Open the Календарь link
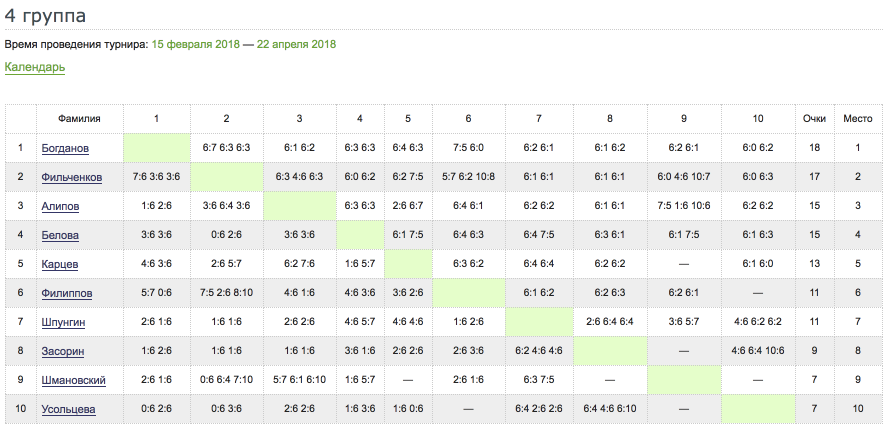The width and height of the screenshot is (889, 429). click(35, 68)
